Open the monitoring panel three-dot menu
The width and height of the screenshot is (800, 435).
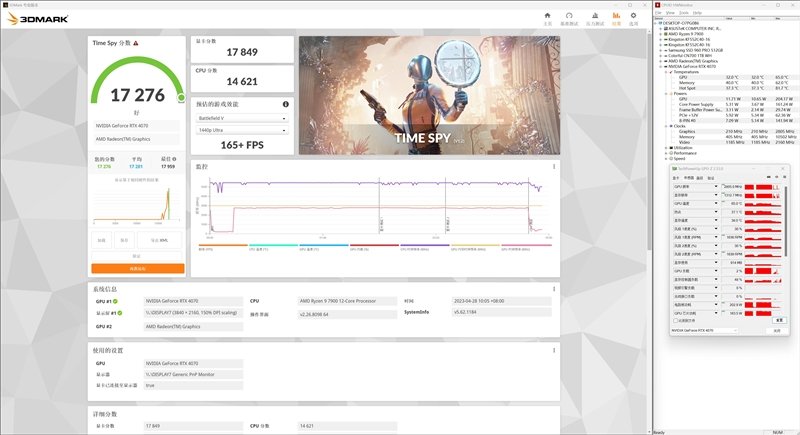(x=554, y=167)
